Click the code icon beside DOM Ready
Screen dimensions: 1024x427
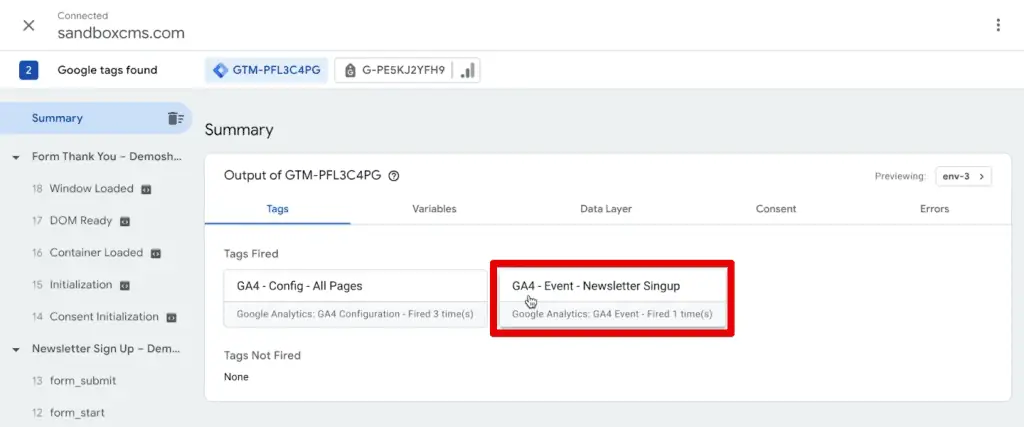pos(125,221)
